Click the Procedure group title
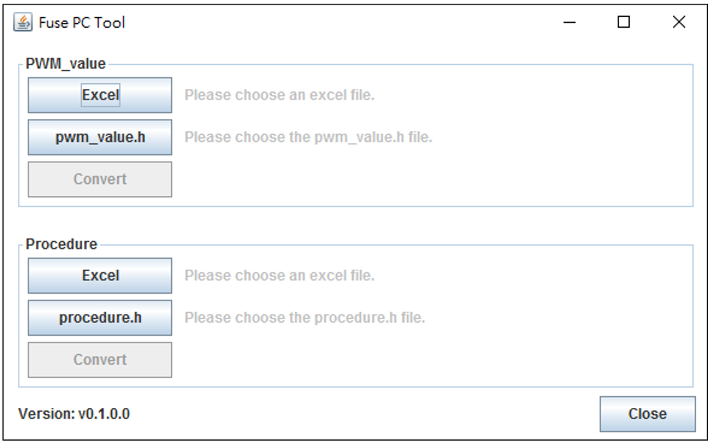Viewport: 714px width, 448px height. point(61,244)
